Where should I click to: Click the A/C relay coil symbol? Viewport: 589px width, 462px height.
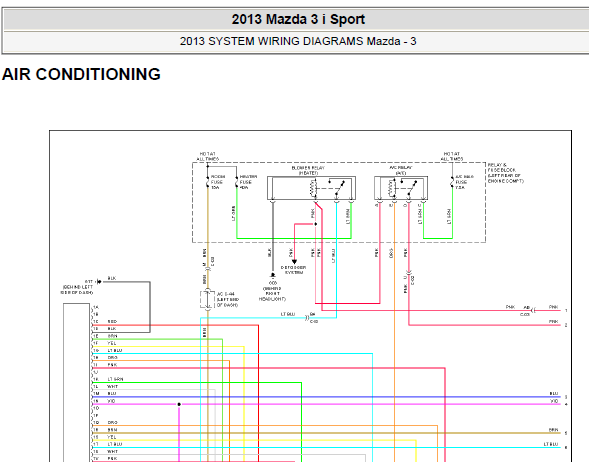(392, 188)
